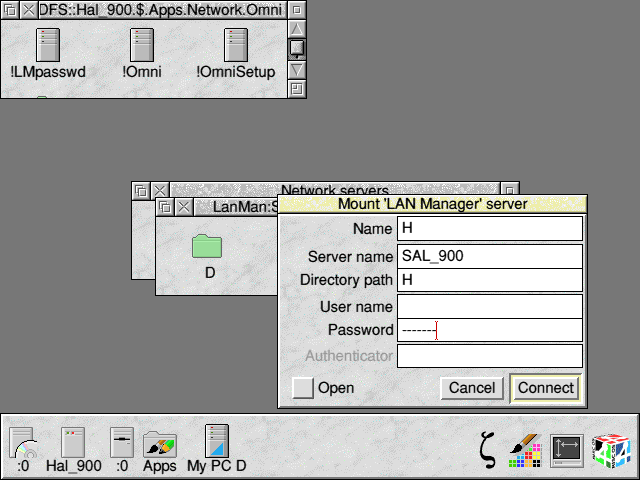Click the Mount 'LAN Manager' server title bar

point(433,204)
